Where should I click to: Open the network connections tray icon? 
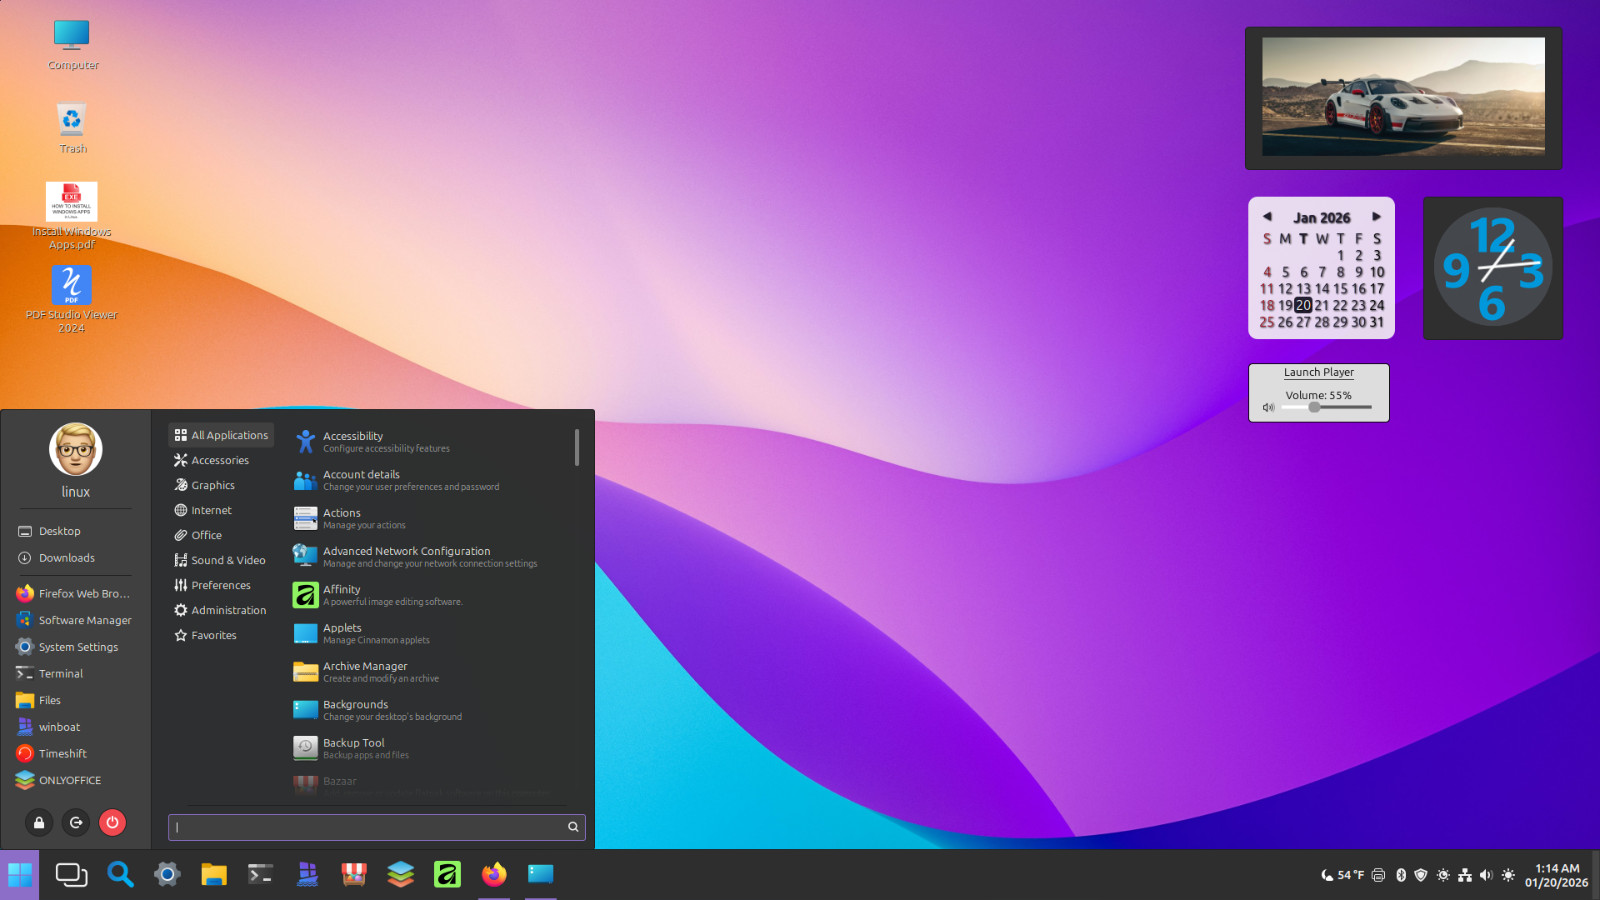[x=1465, y=875]
